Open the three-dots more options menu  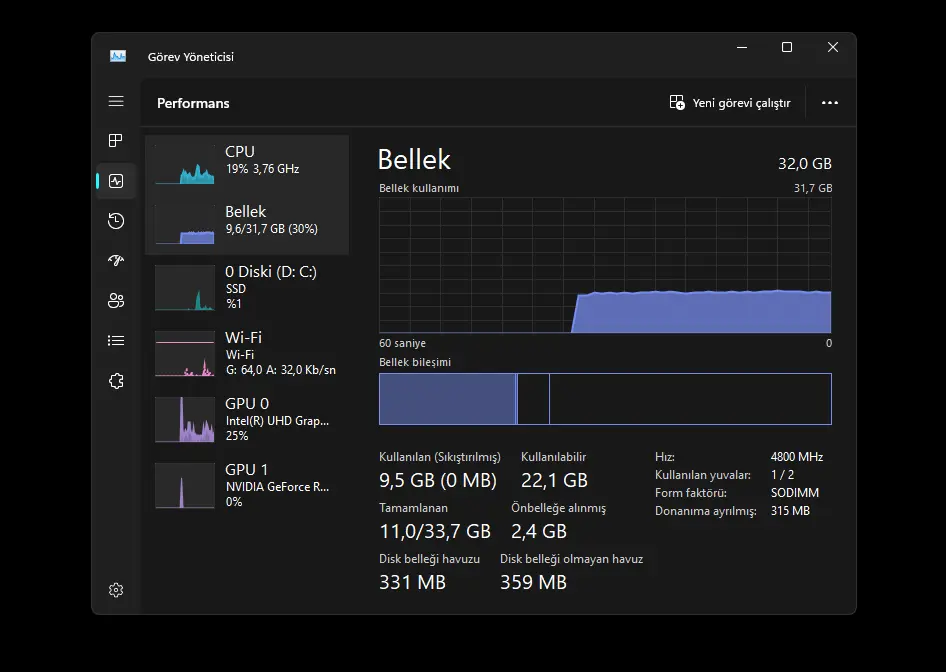(x=830, y=103)
